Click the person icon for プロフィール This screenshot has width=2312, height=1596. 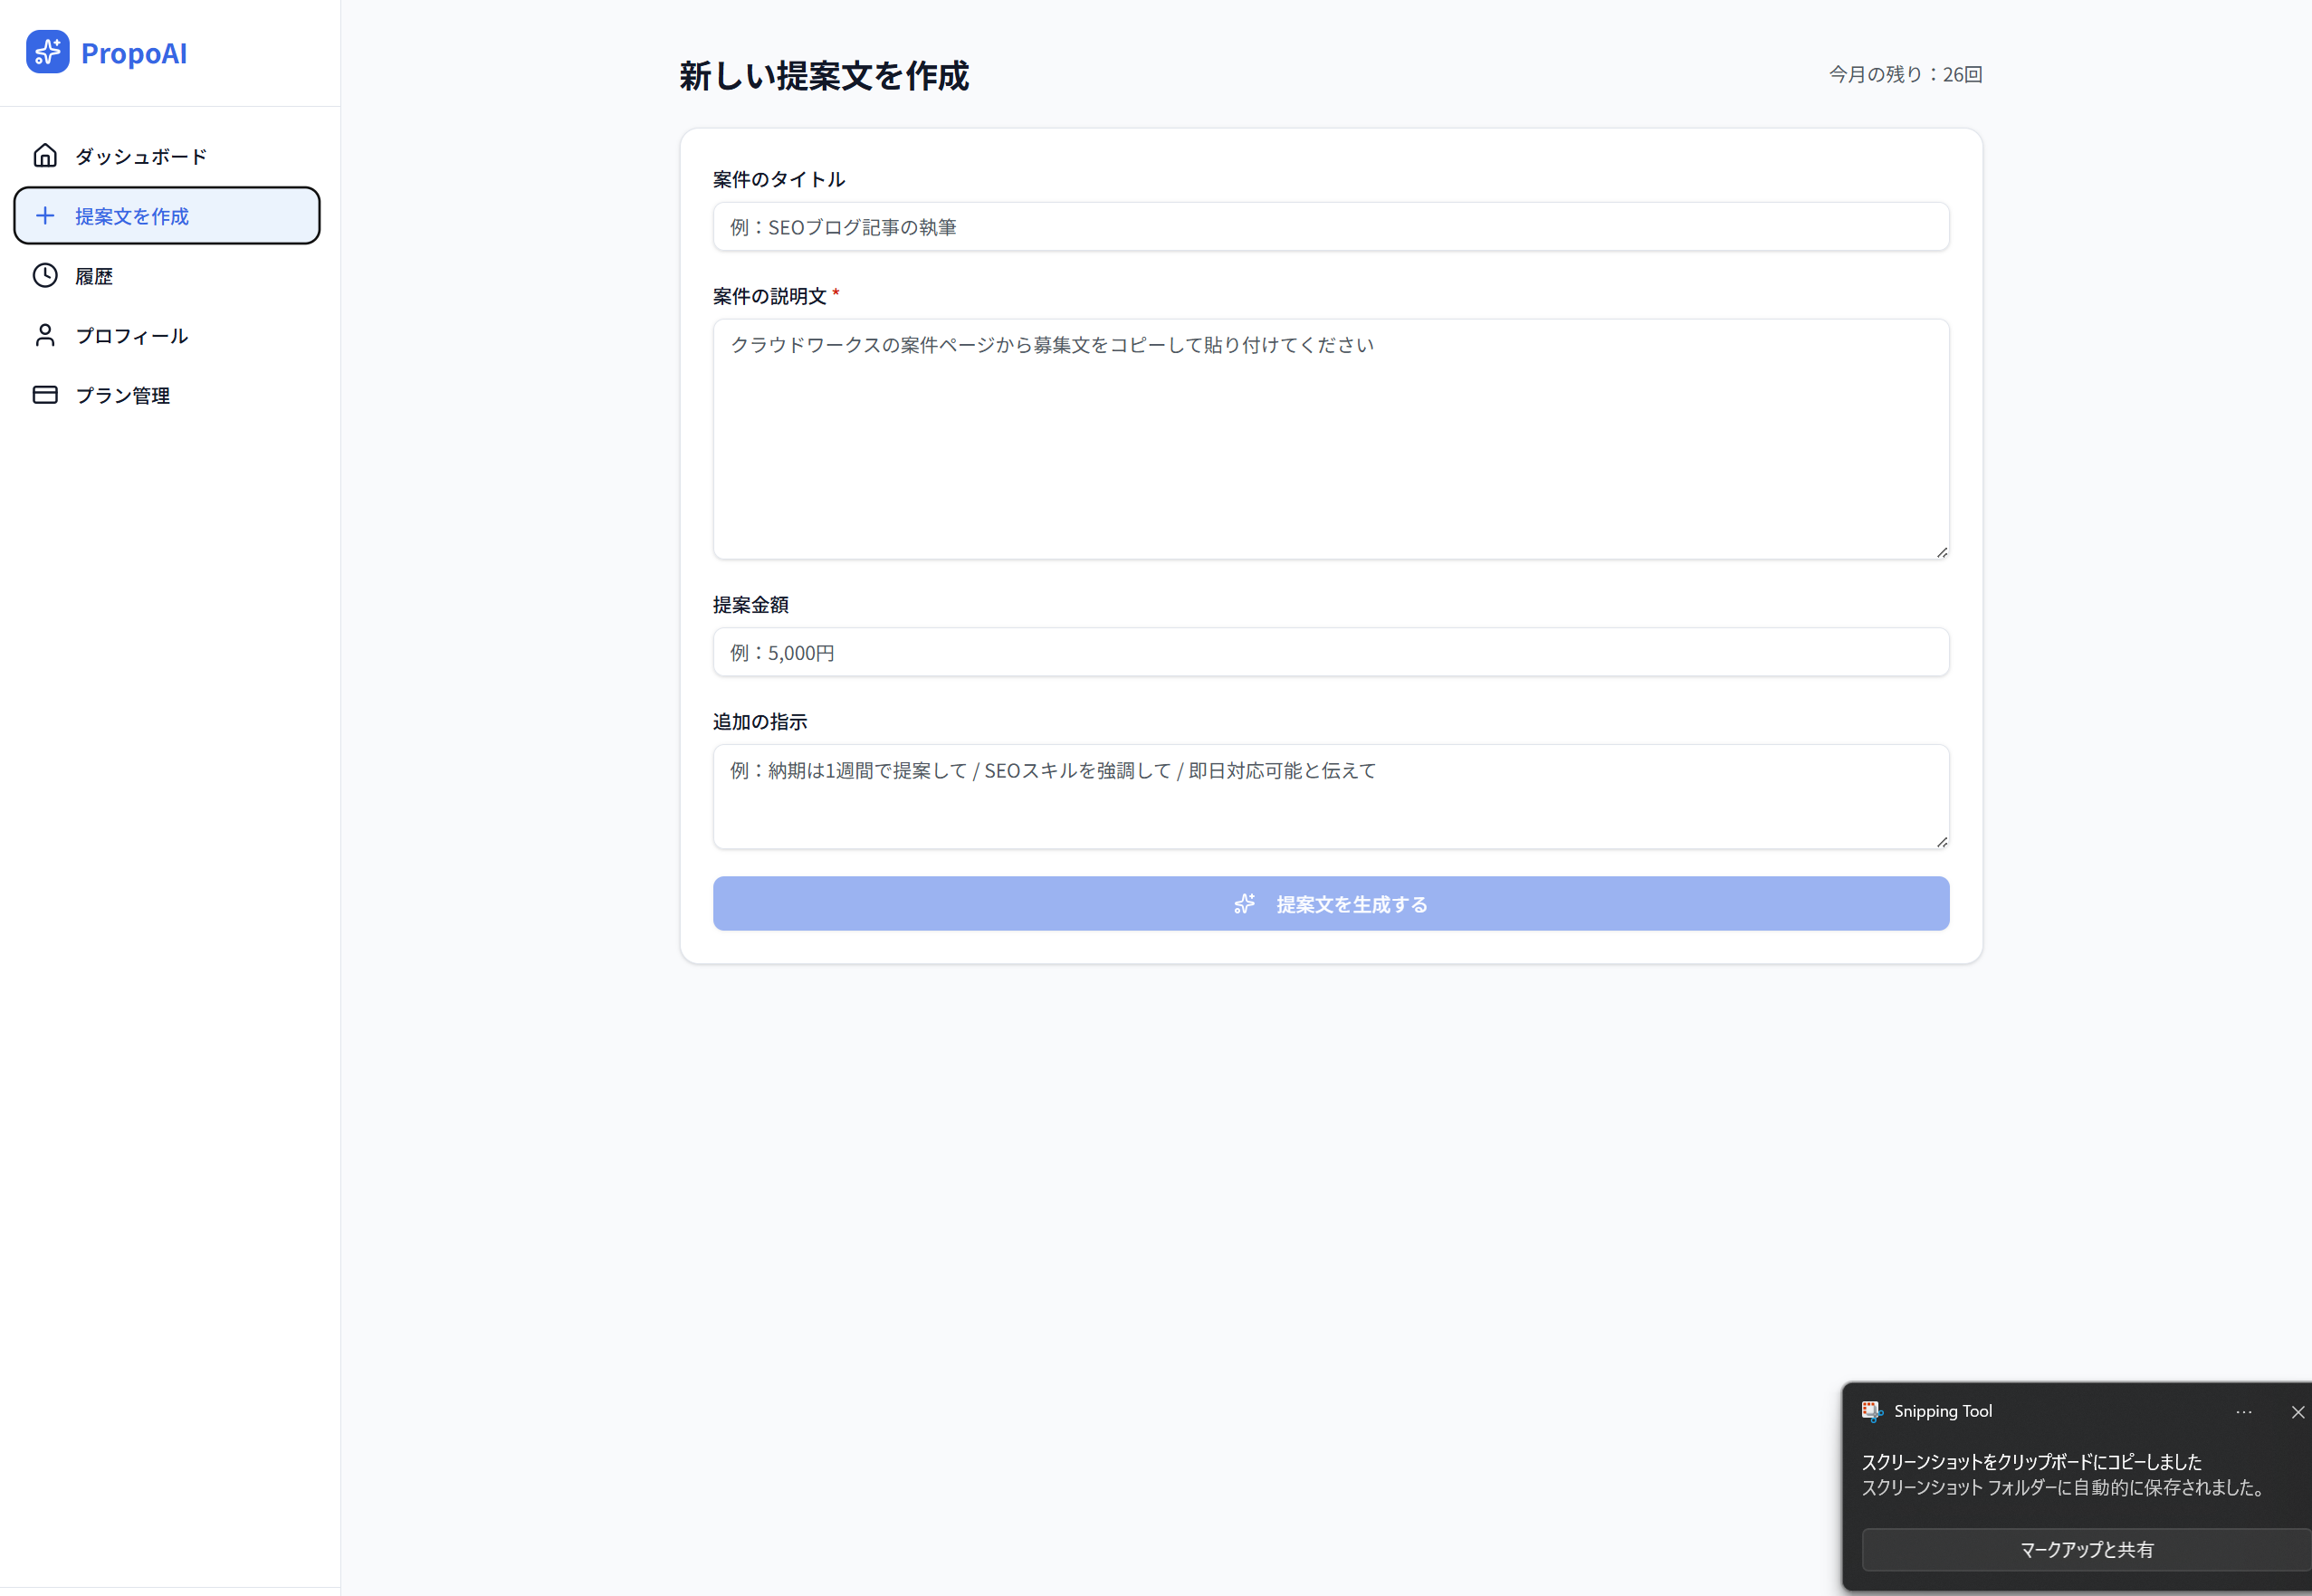(x=45, y=335)
